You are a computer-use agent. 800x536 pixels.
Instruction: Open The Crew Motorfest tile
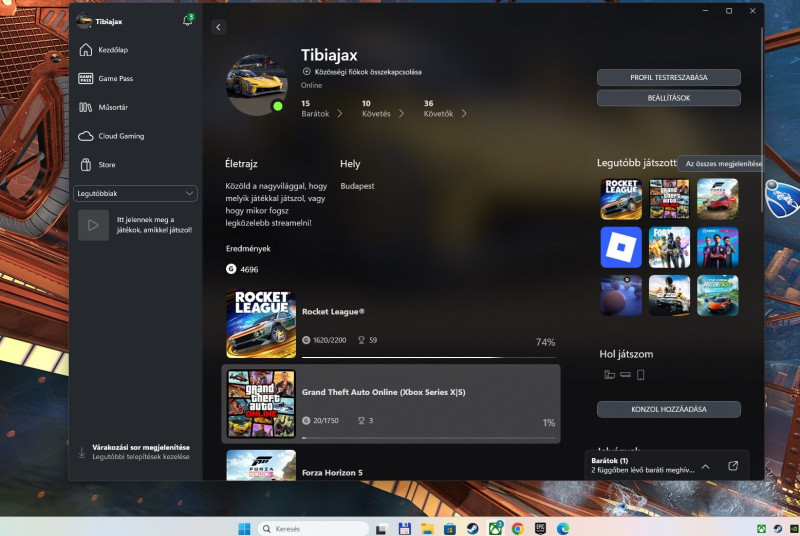coord(717,295)
